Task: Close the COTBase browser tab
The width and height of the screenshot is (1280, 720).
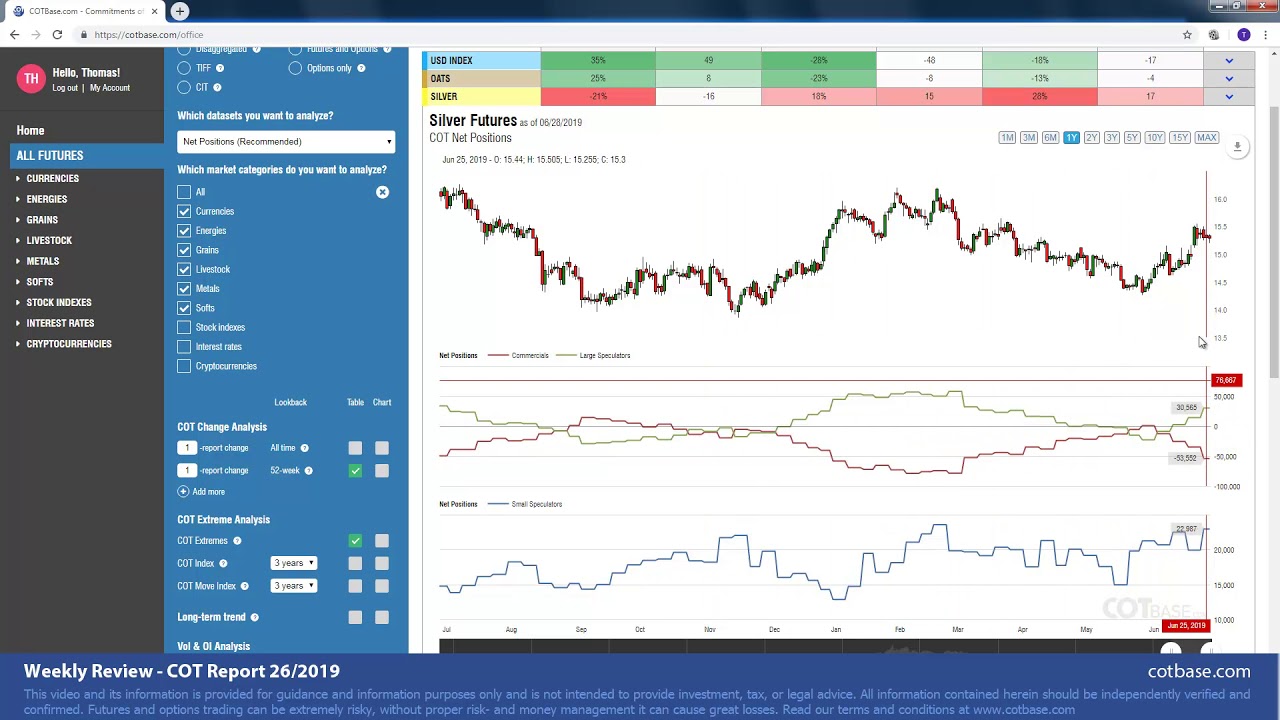Action: pyautogui.click(x=154, y=11)
